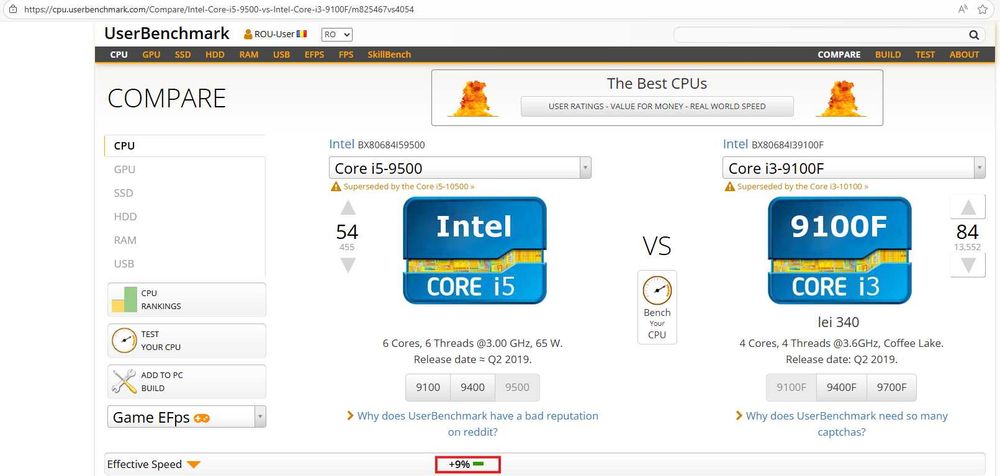
Task: Click the UserBenchmark logo
Action: [x=166, y=34]
